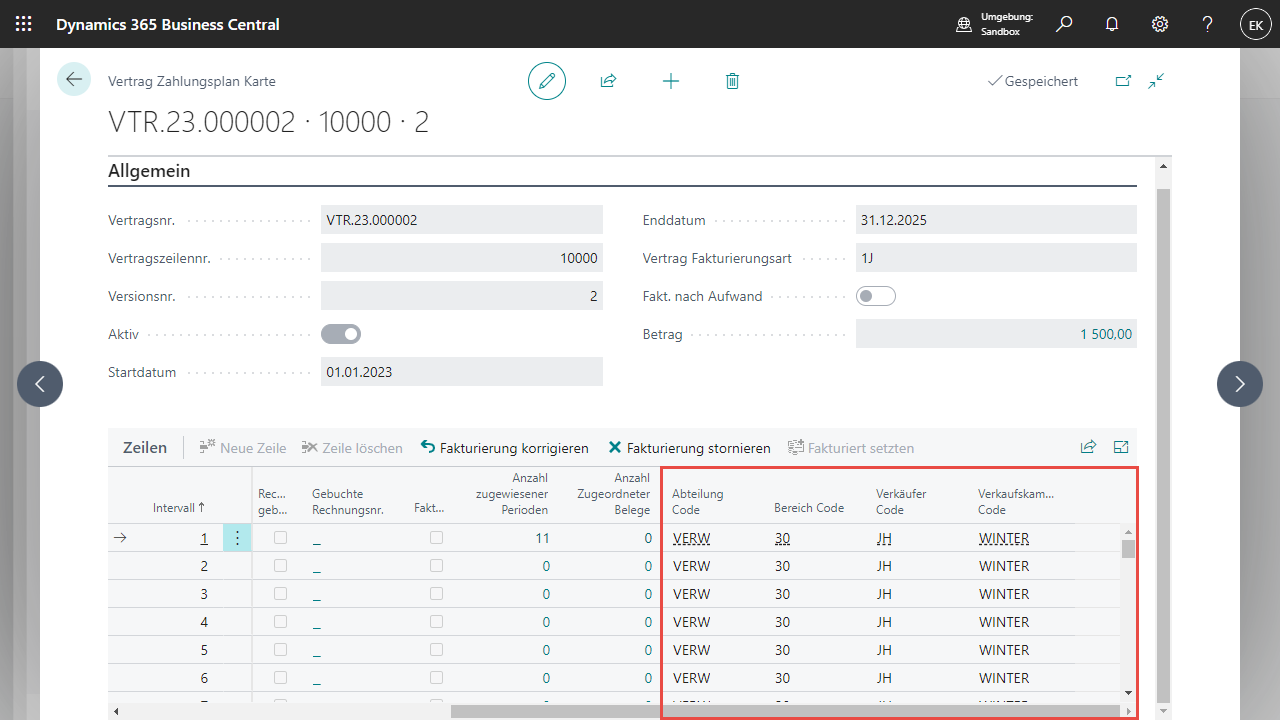This screenshot has width=1280, height=720.
Task: Click Fakturierung stornieren action
Action: (690, 448)
